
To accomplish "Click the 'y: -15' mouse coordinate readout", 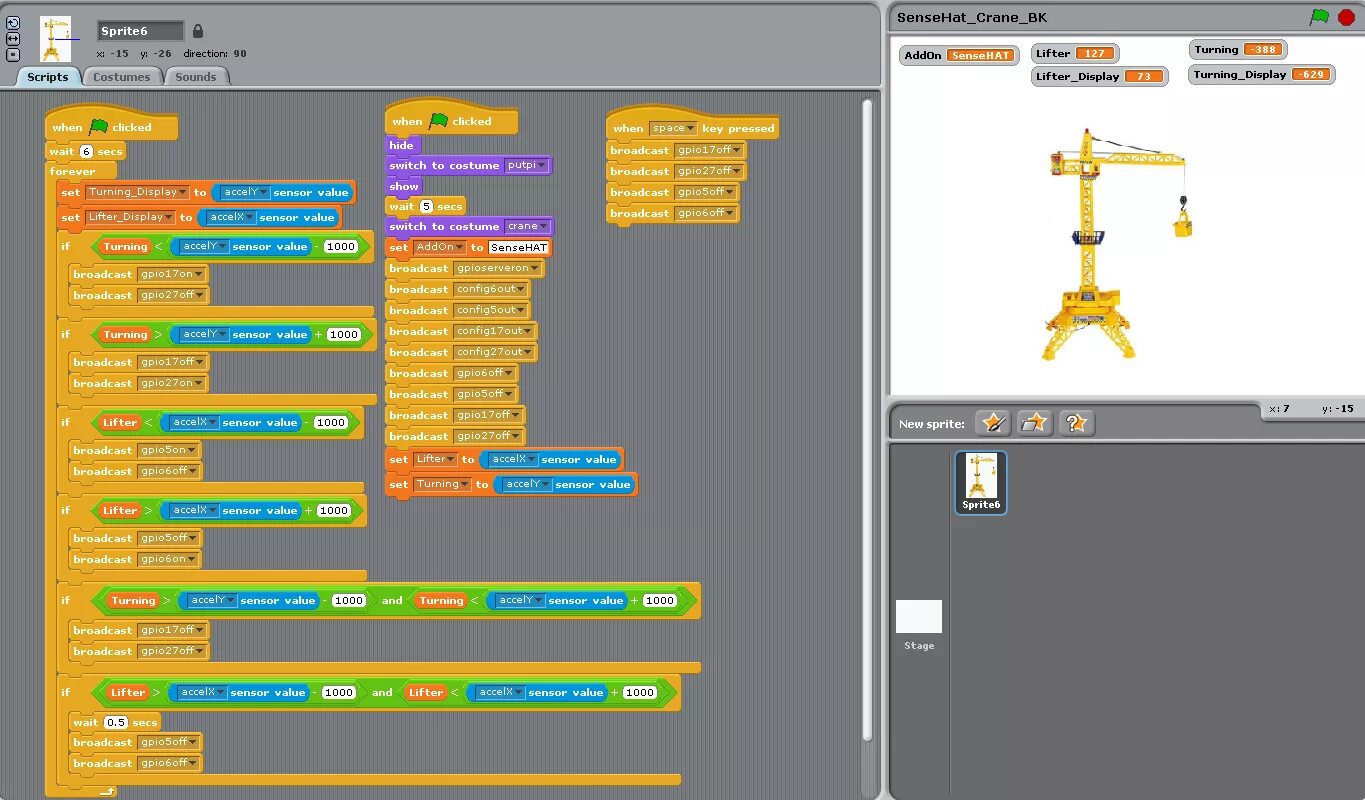I will pyautogui.click(x=1338, y=409).
